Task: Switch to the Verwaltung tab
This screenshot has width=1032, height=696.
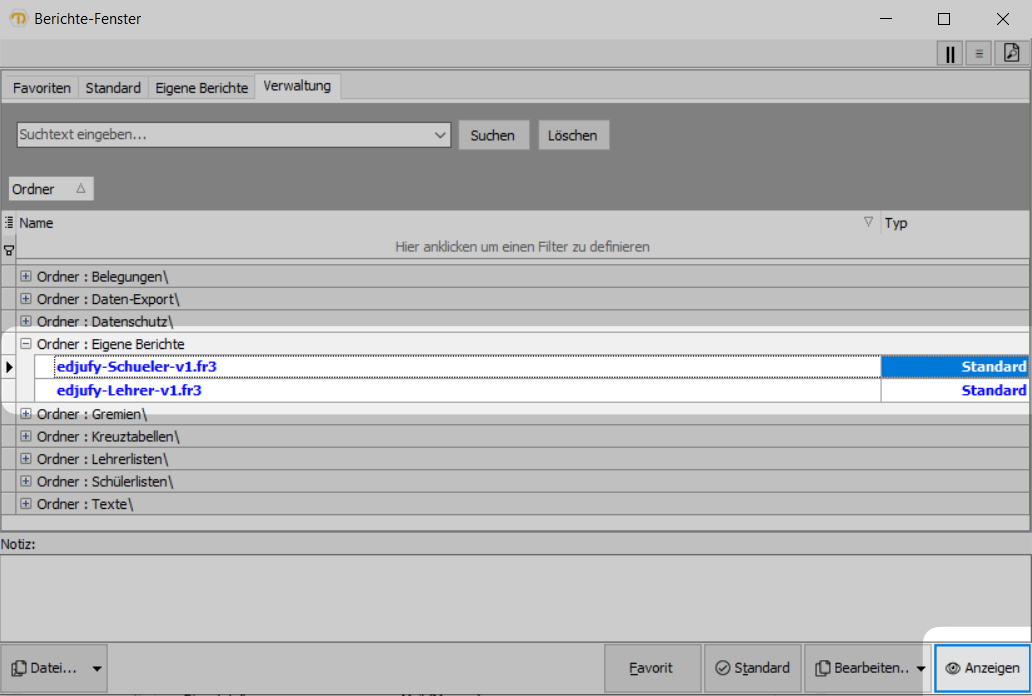Action: click(296, 87)
